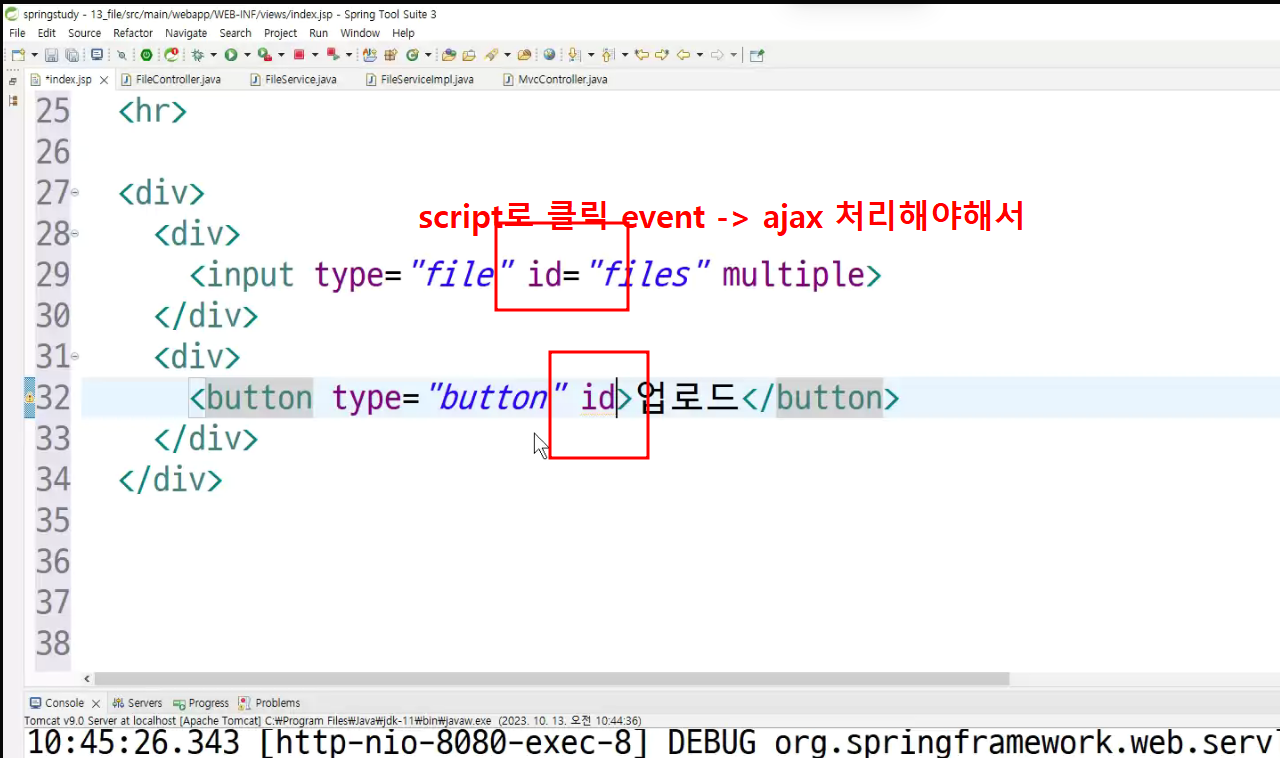Viewport: 1280px width, 758px height.
Task: Click the Run with coverage icon
Action: [x=264, y=55]
